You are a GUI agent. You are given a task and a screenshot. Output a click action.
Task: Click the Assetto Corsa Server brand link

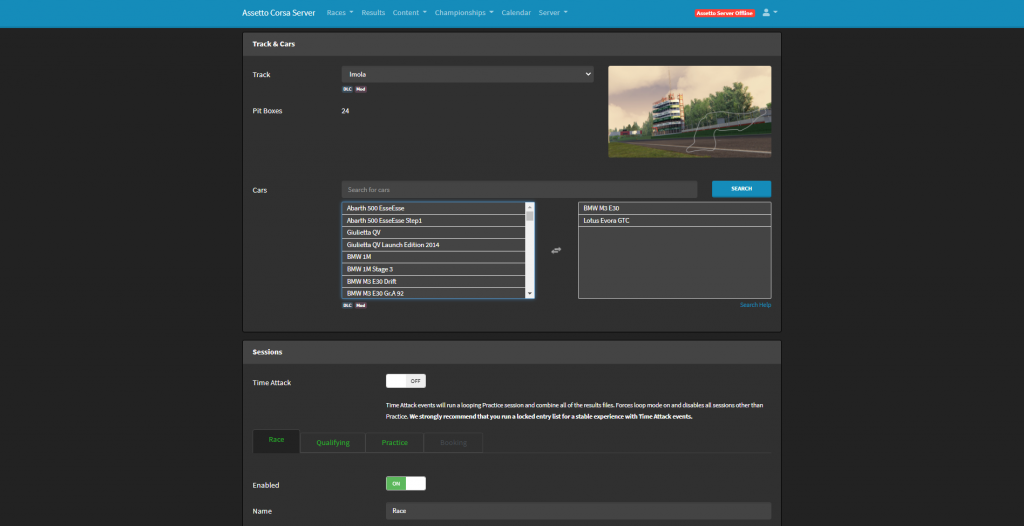[x=279, y=12]
